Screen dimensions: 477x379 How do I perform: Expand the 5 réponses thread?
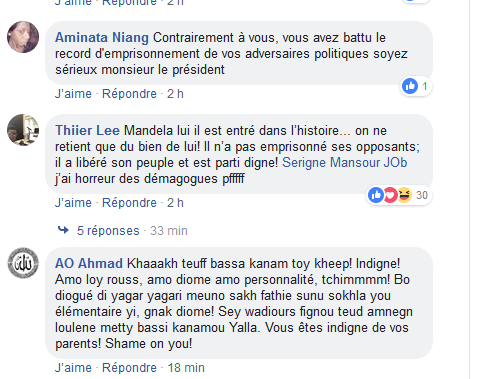click(x=108, y=231)
